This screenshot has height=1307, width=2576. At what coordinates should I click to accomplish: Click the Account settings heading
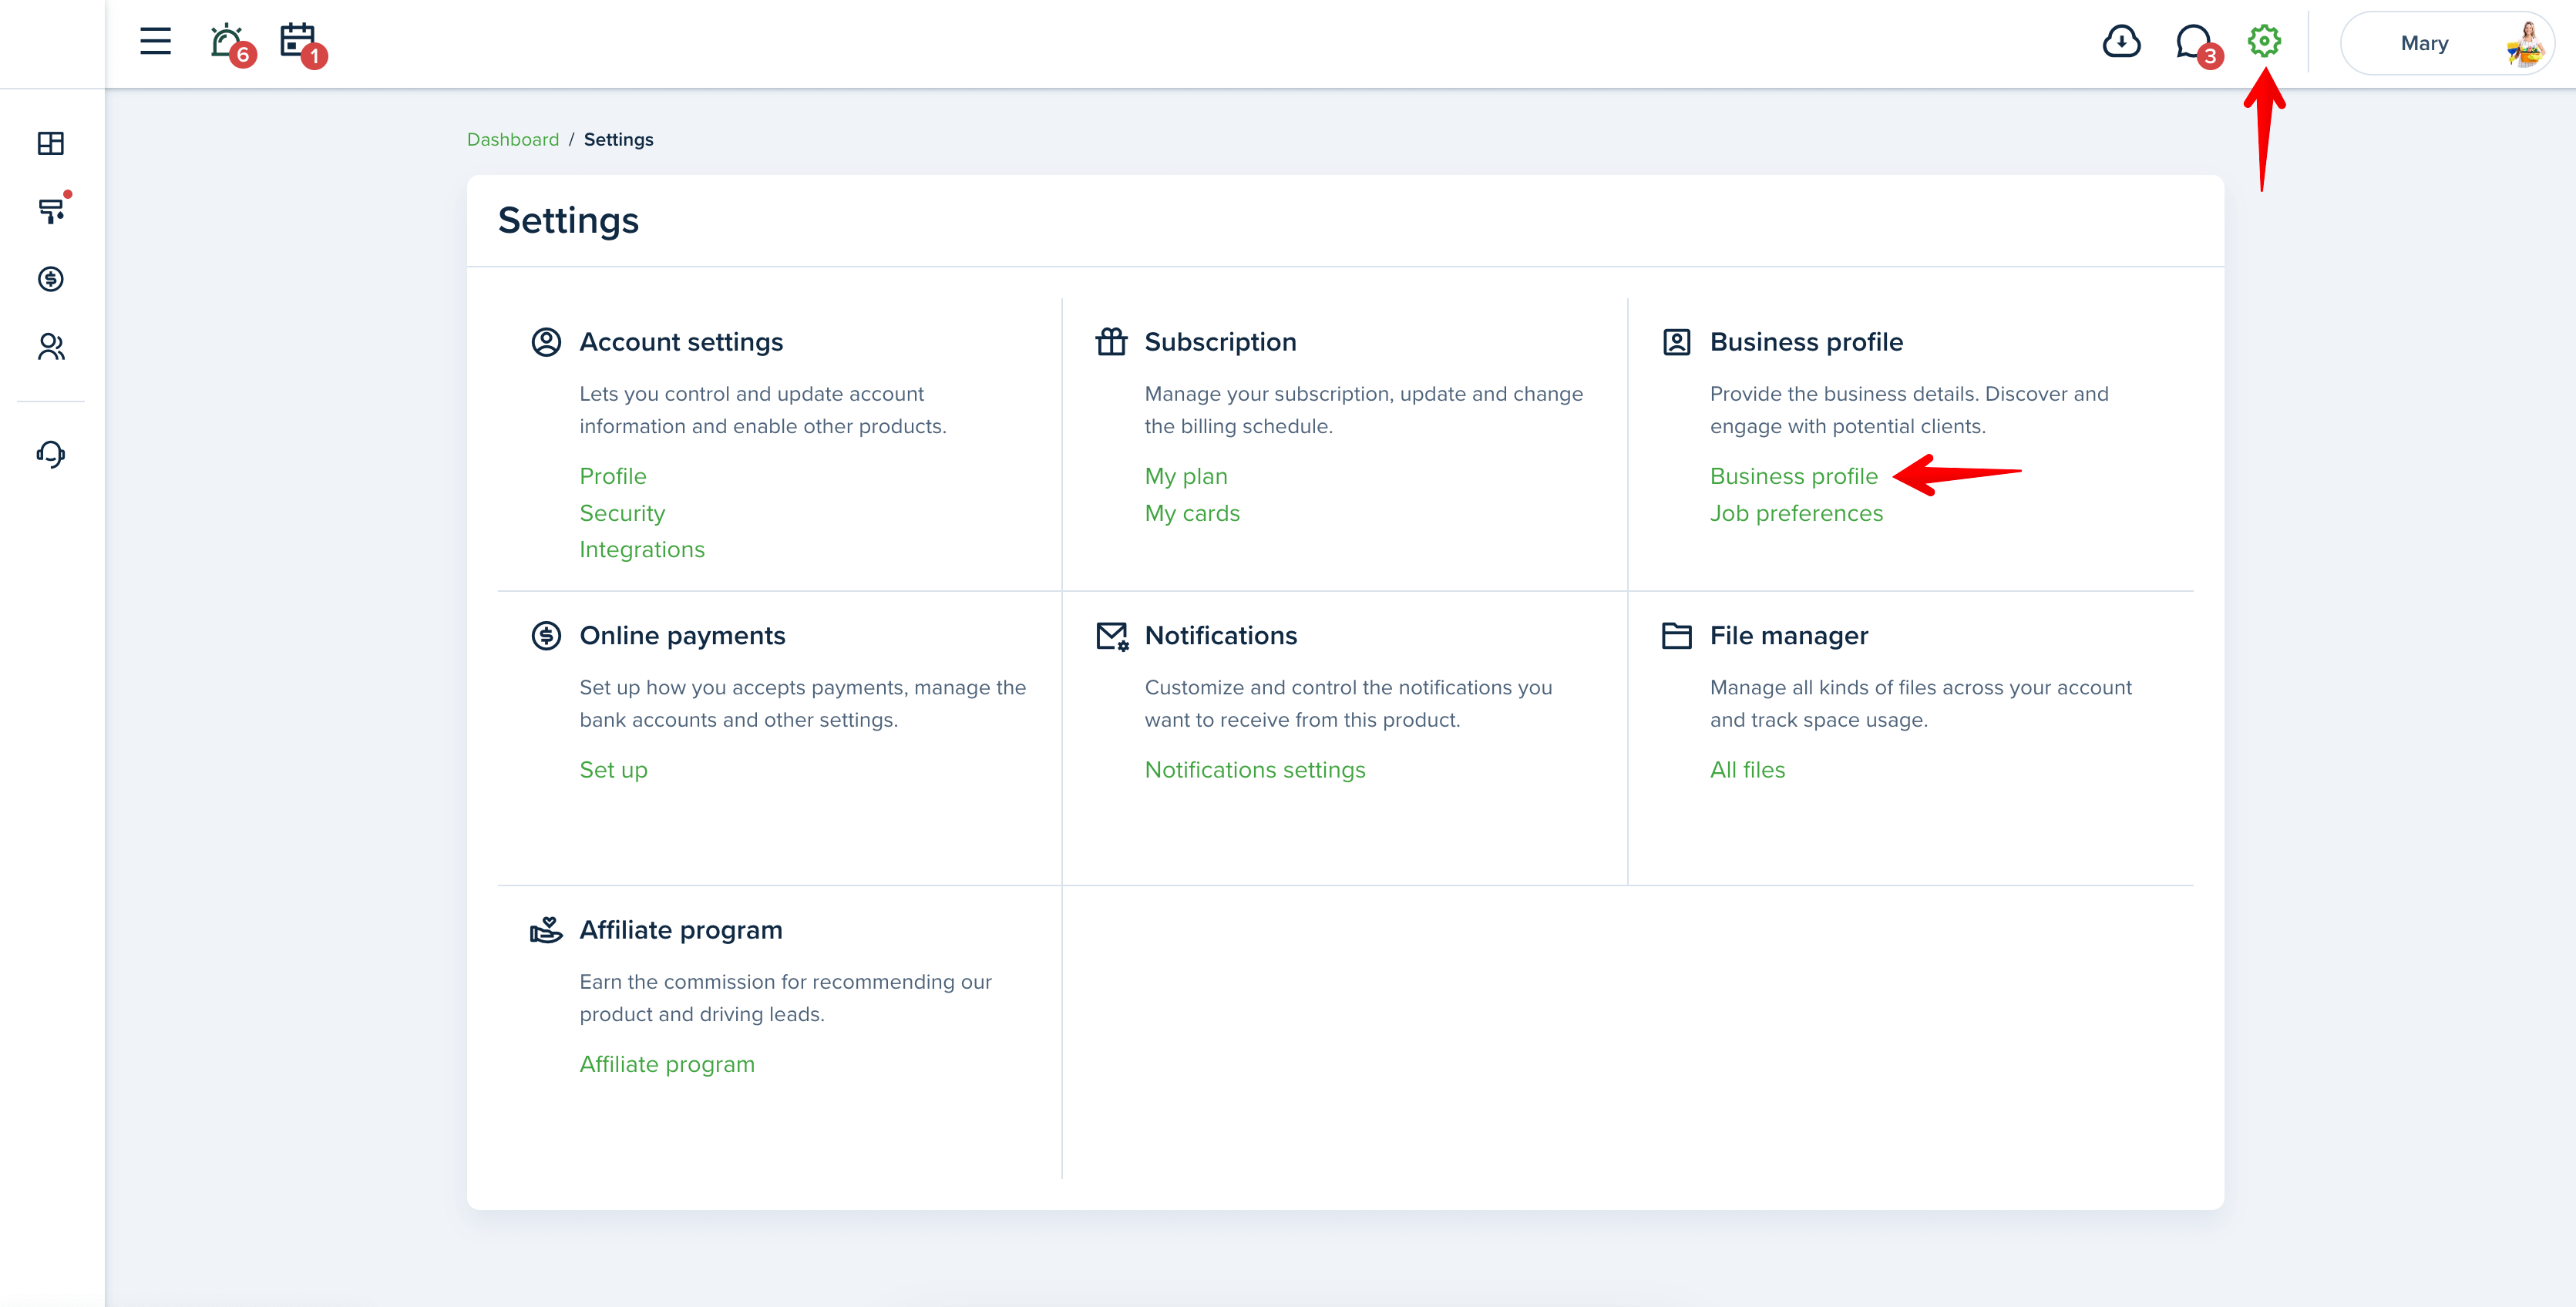click(681, 342)
